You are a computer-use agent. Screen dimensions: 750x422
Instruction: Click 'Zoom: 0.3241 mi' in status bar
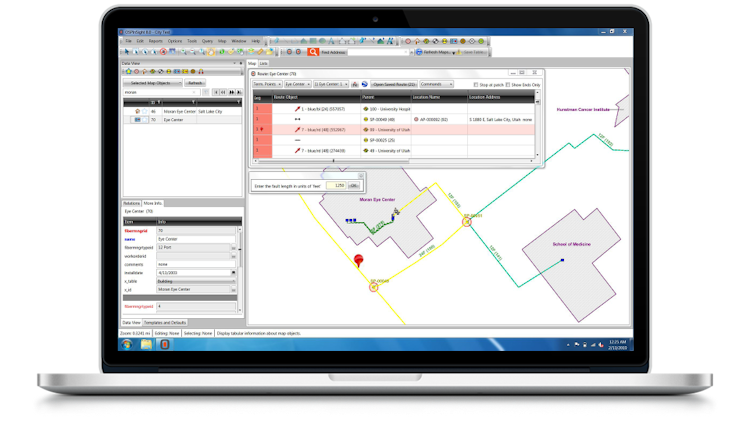click(135, 333)
